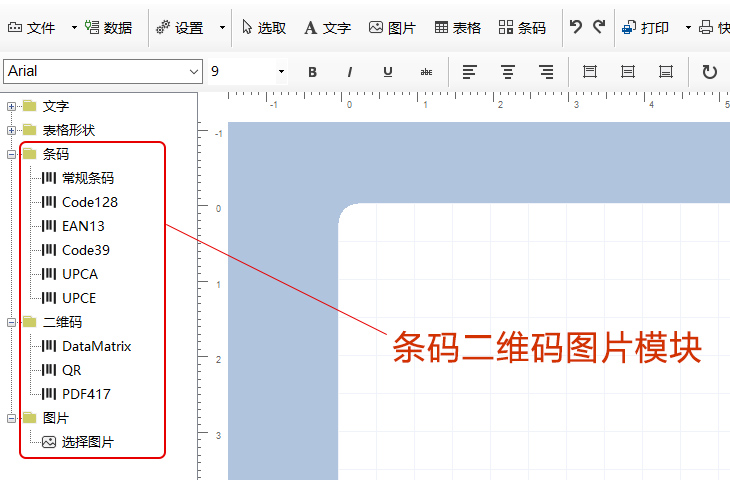The width and height of the screenshot is (730, 480).
Task: Click the redo arrow icon
Action: click(598, 27)
